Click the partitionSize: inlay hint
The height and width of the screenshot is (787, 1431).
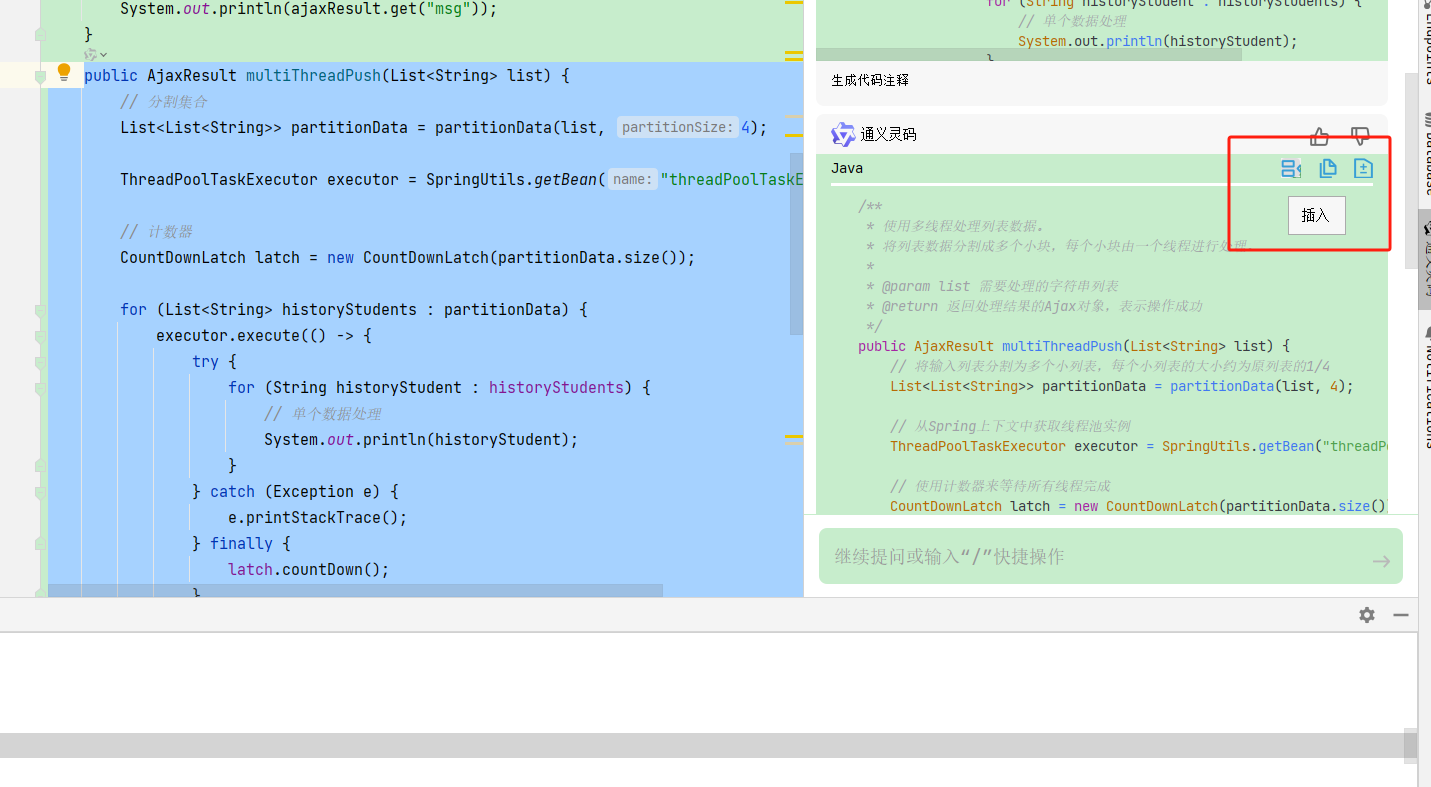point(679,127)
